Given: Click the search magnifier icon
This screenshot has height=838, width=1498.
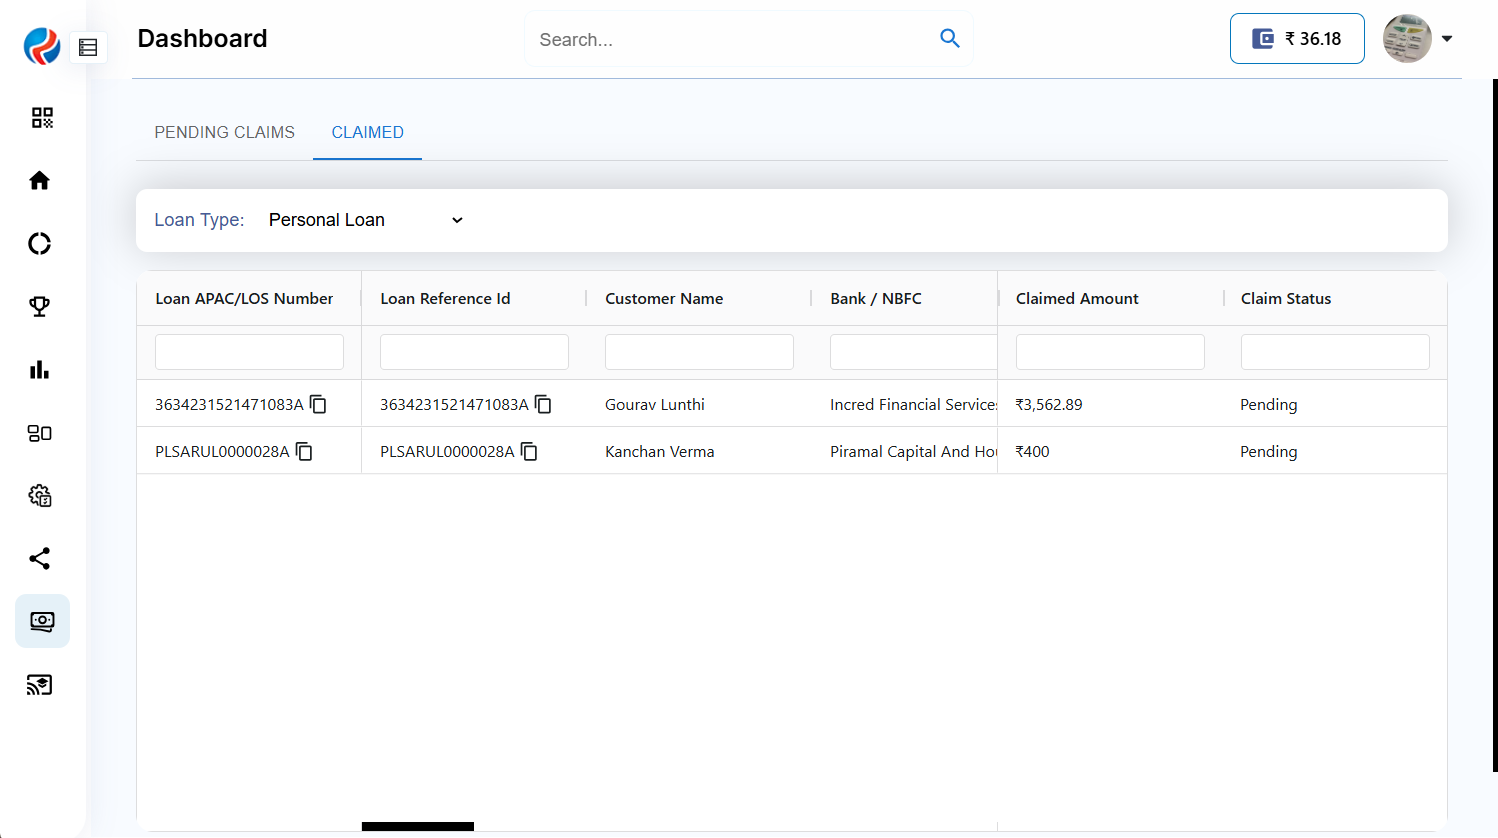Looking at the screenshot, I should [x=949, y=38].
